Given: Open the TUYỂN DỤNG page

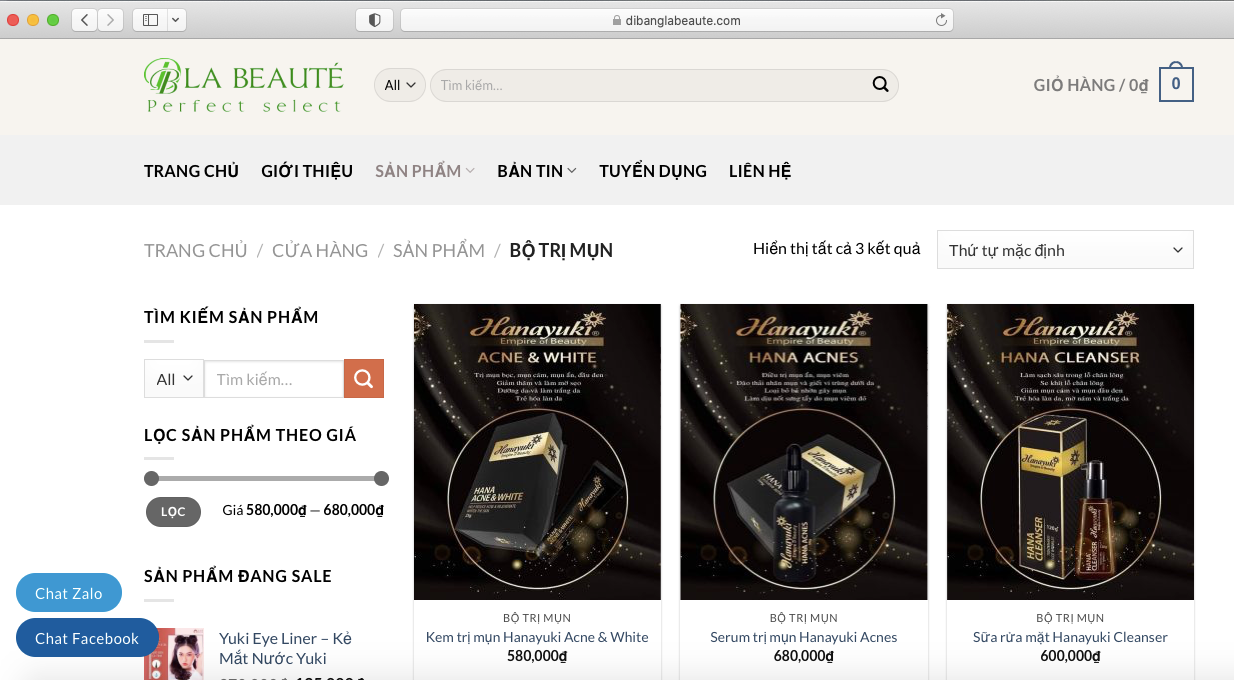Looking at the screenshot, I should 653,171.
